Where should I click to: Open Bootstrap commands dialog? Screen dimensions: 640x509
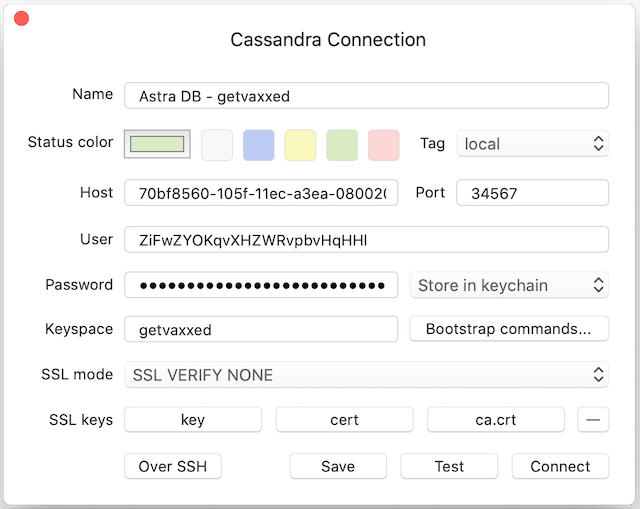(509, 329)
